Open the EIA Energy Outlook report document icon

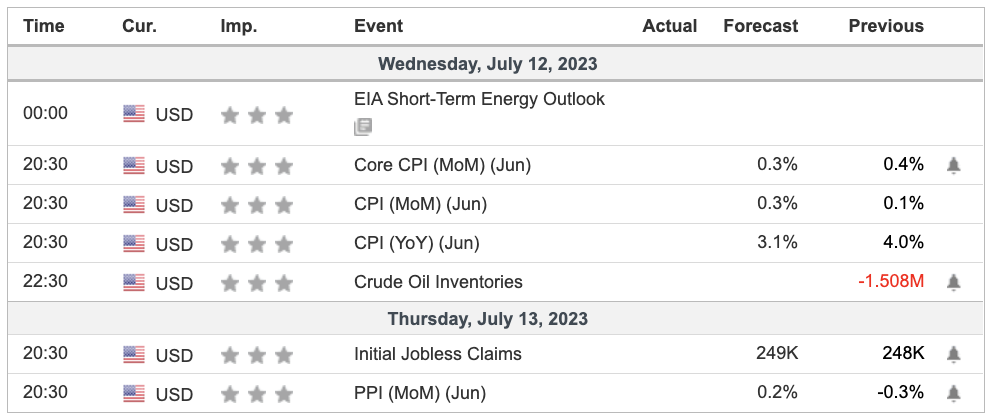coord(363,127)
